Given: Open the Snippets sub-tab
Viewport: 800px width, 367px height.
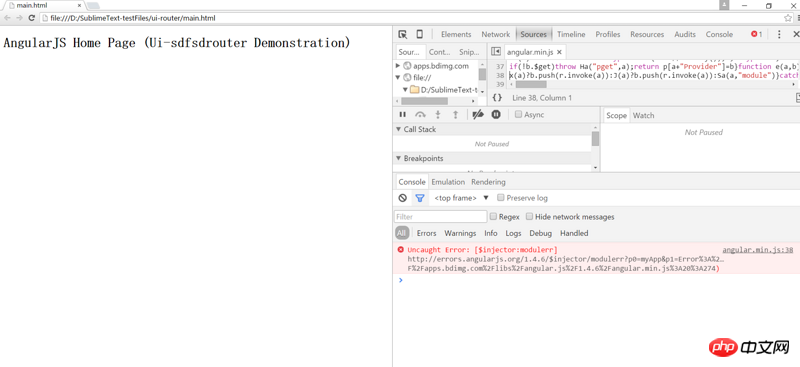Looking at the screenshot, I should (469, 52).
